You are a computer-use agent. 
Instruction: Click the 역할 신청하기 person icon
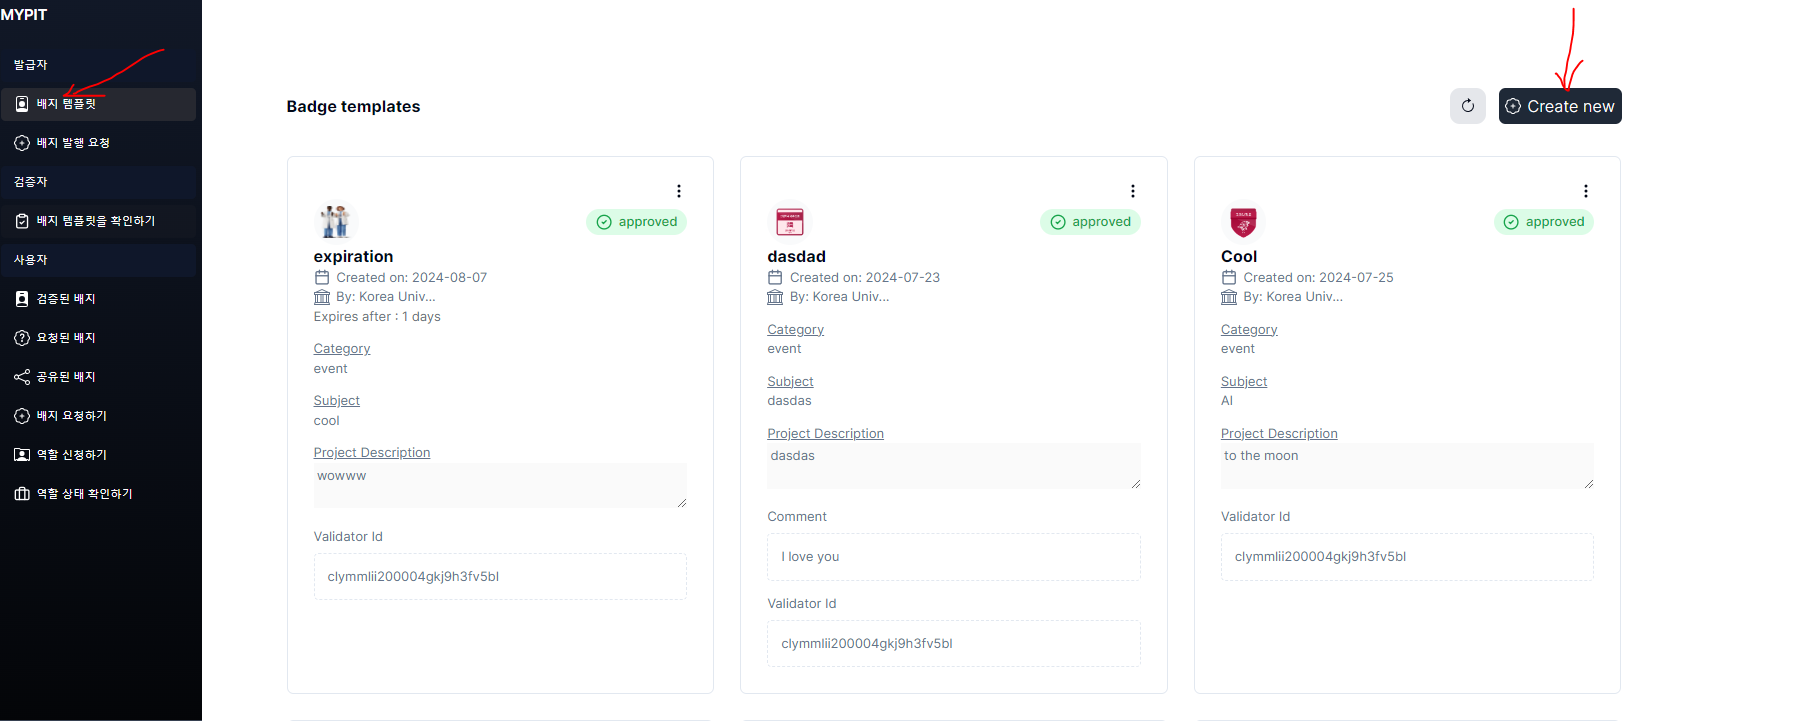coord(22,455)
